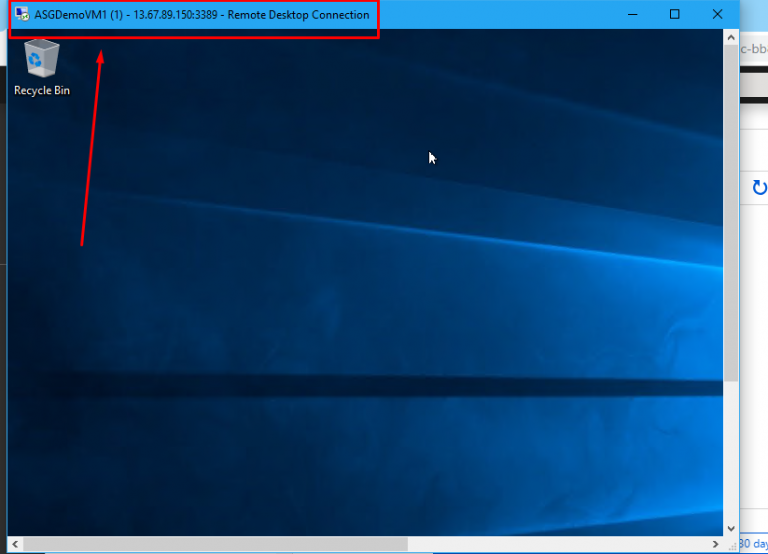Viewport: 768px width, 554px height.
Task: Click the 'c-bb' text in the background window
Action: pos(753,49)
